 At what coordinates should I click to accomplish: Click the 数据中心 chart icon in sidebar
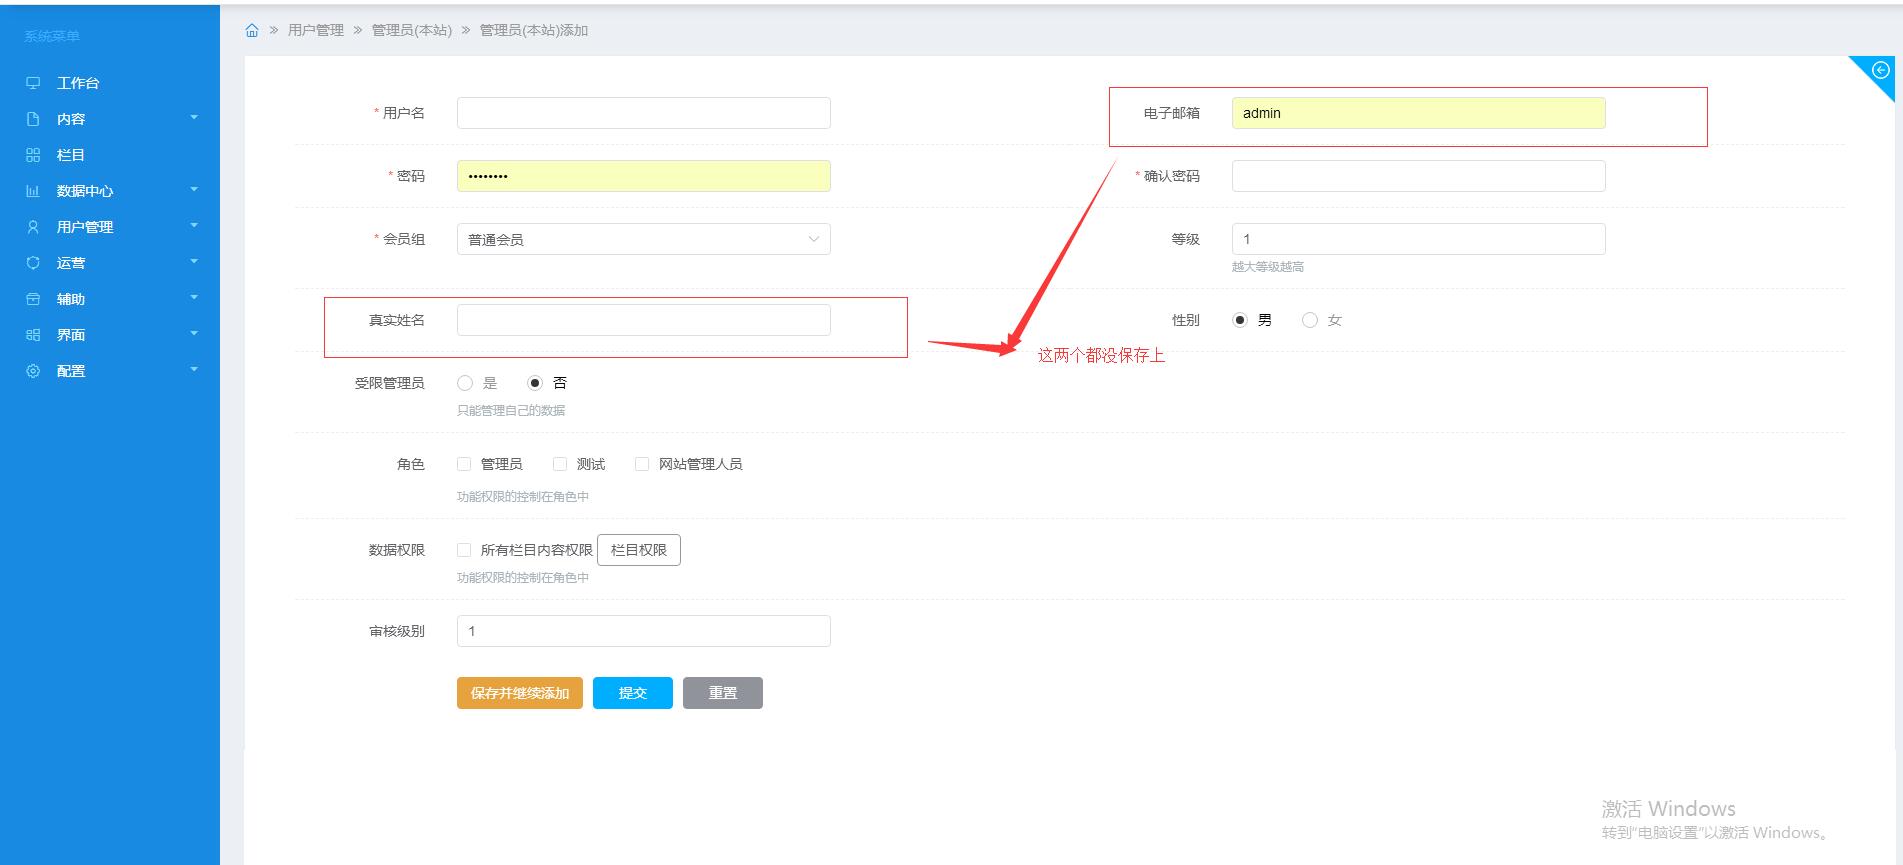(33, 191)
